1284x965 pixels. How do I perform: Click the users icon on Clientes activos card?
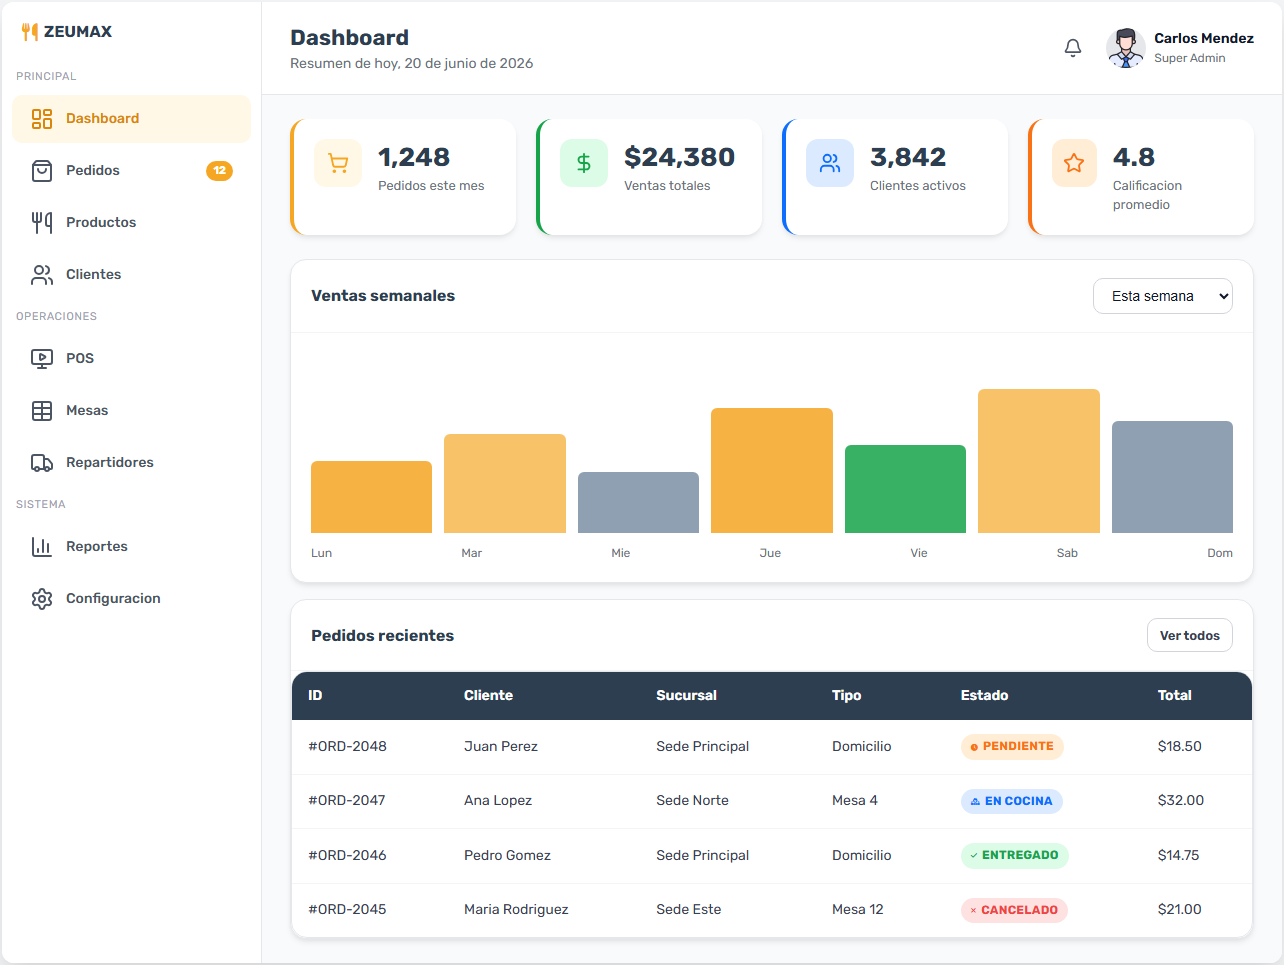tap(830, 163)
